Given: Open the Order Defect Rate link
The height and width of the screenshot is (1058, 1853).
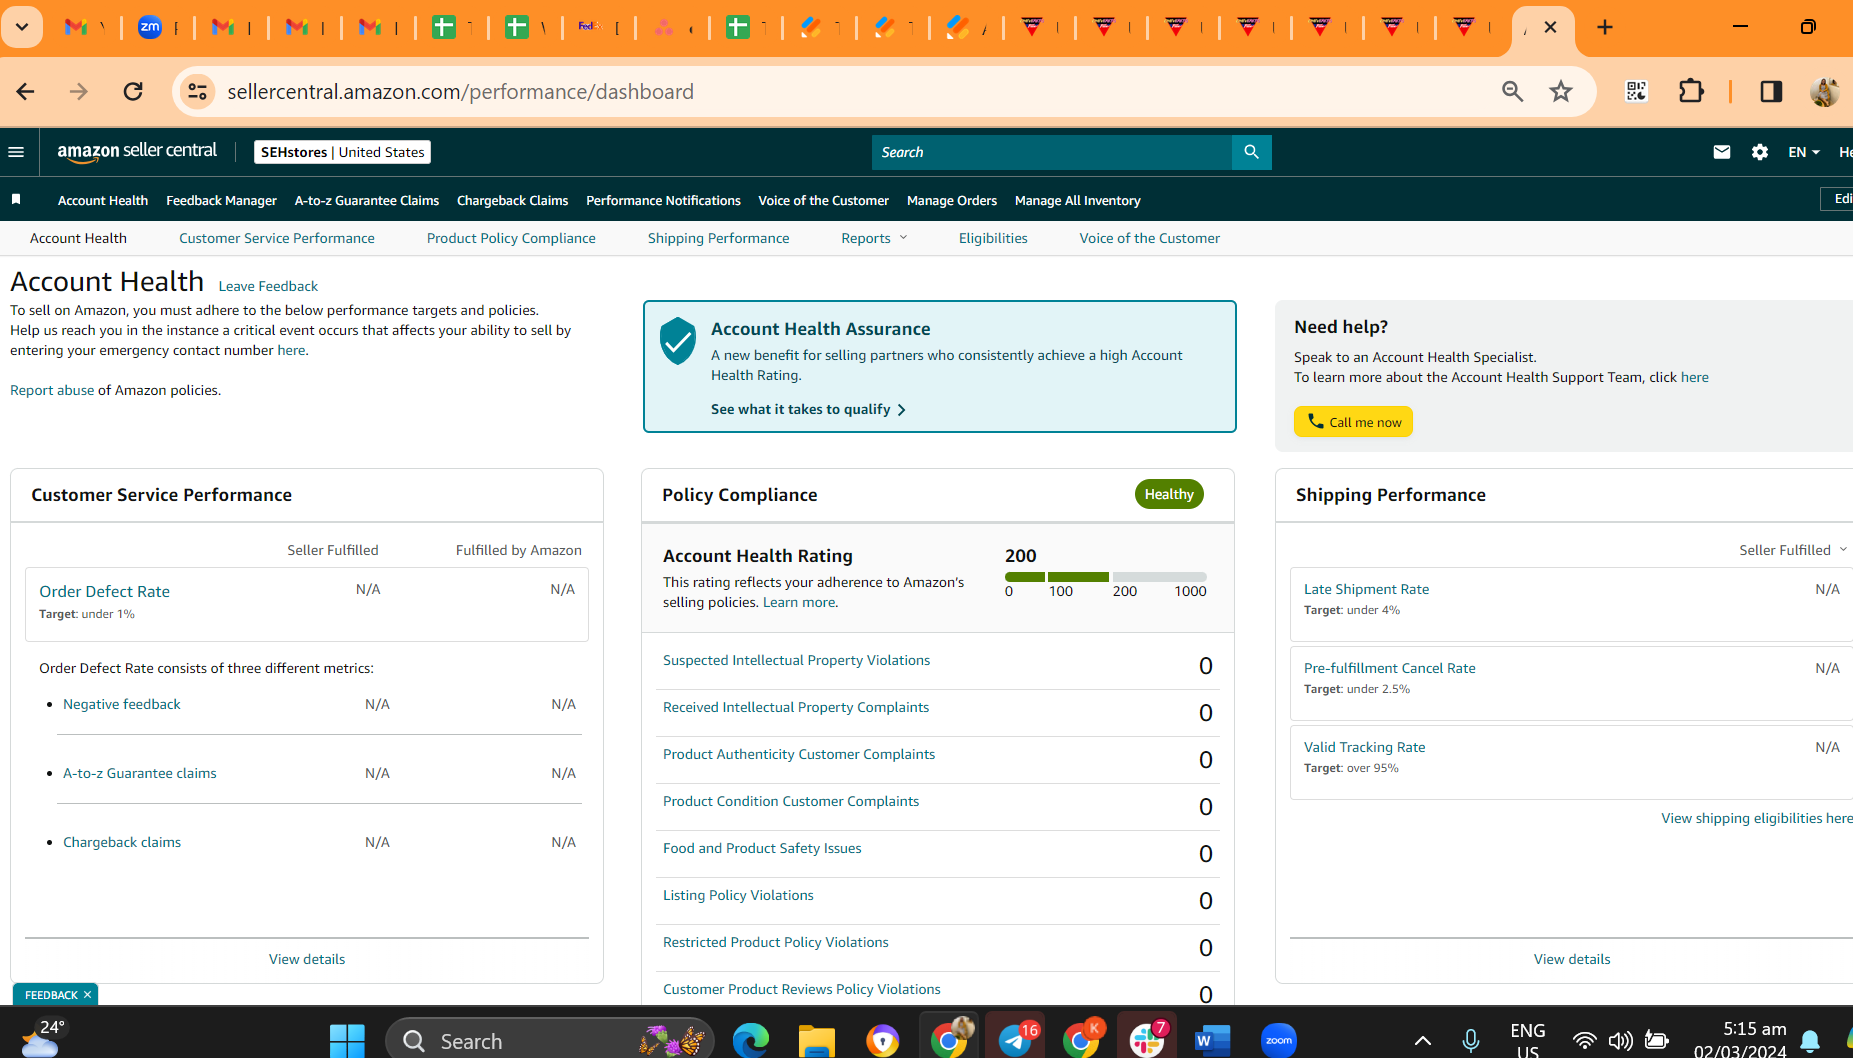Looking at the screenshot, I should click(105, 591).
